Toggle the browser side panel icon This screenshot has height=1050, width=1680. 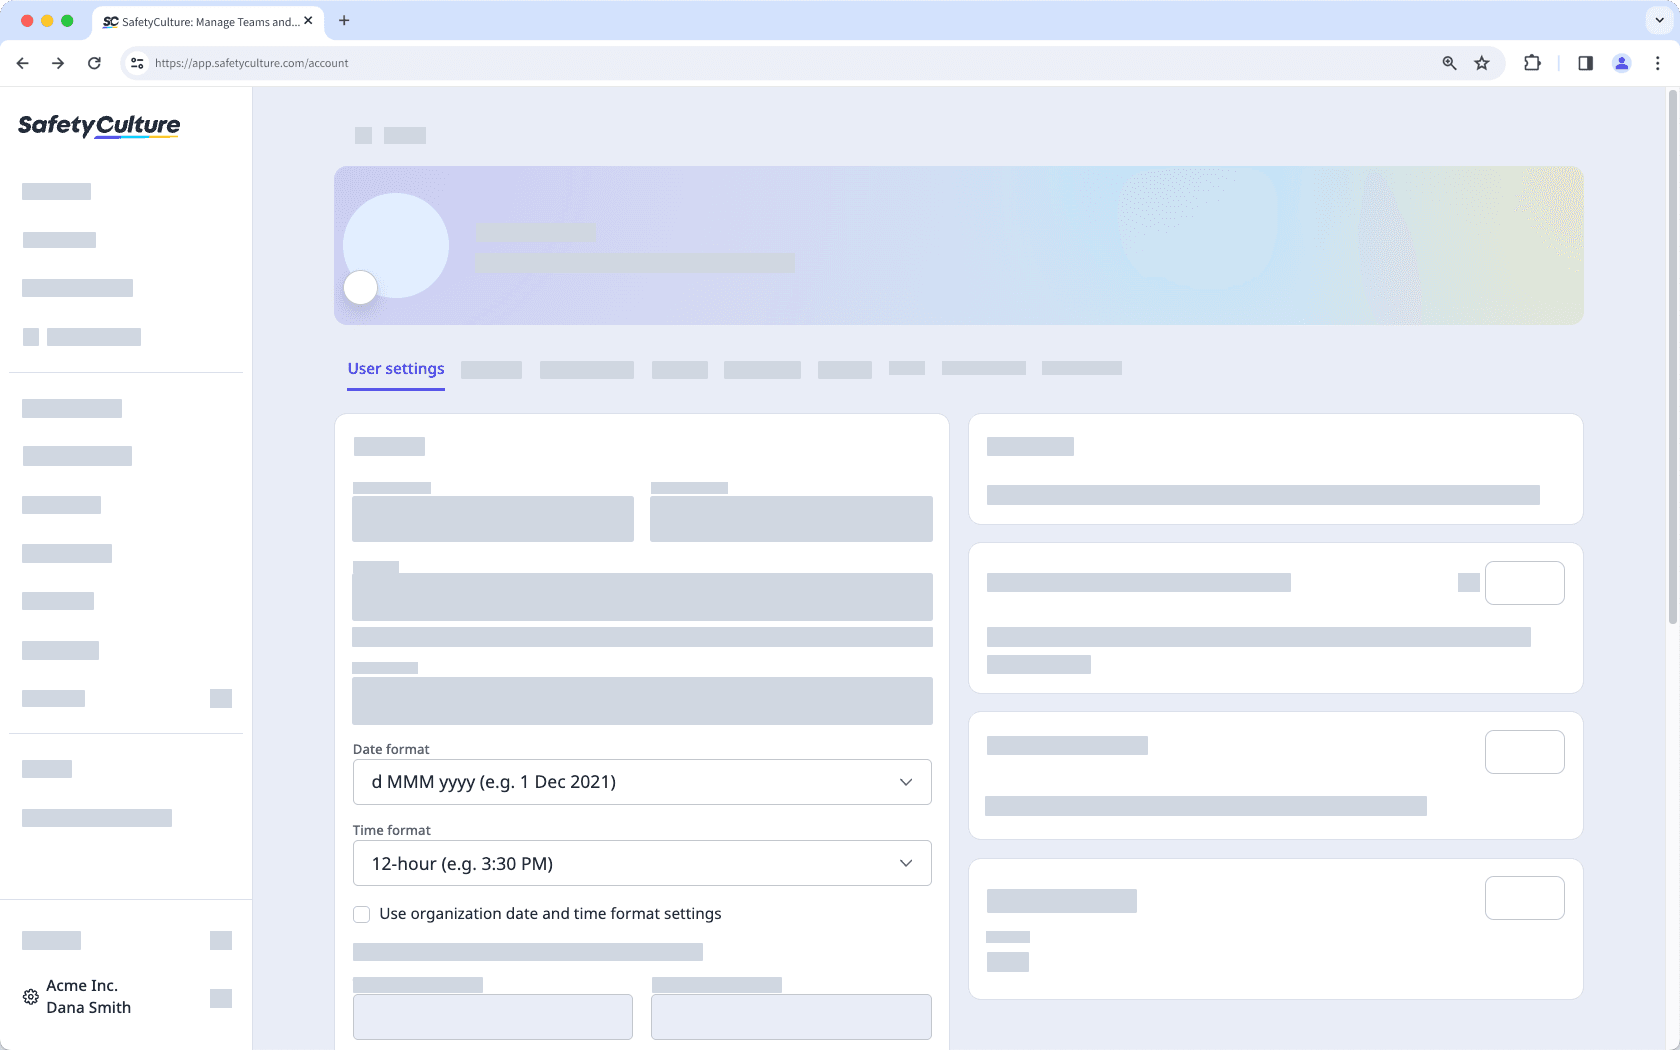click(x=1584, y=62)
